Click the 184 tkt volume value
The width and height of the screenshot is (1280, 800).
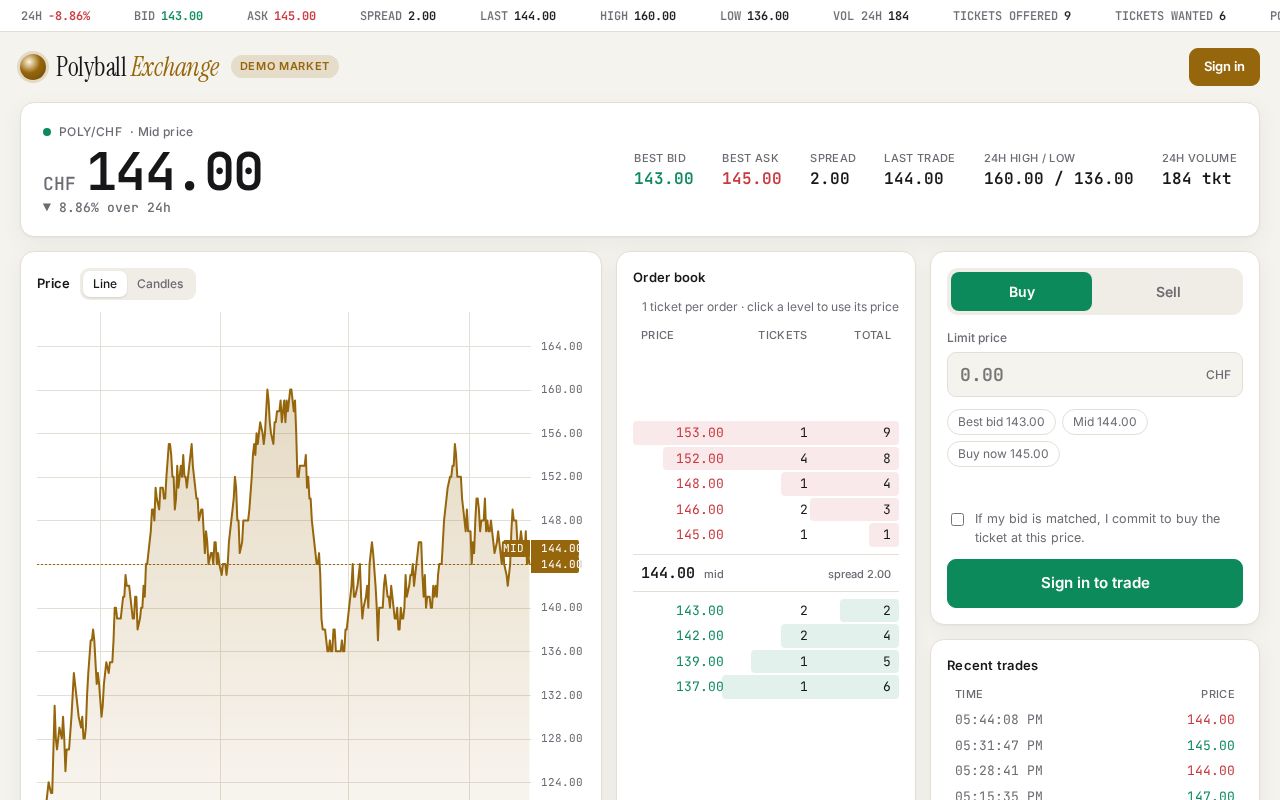1197,179
